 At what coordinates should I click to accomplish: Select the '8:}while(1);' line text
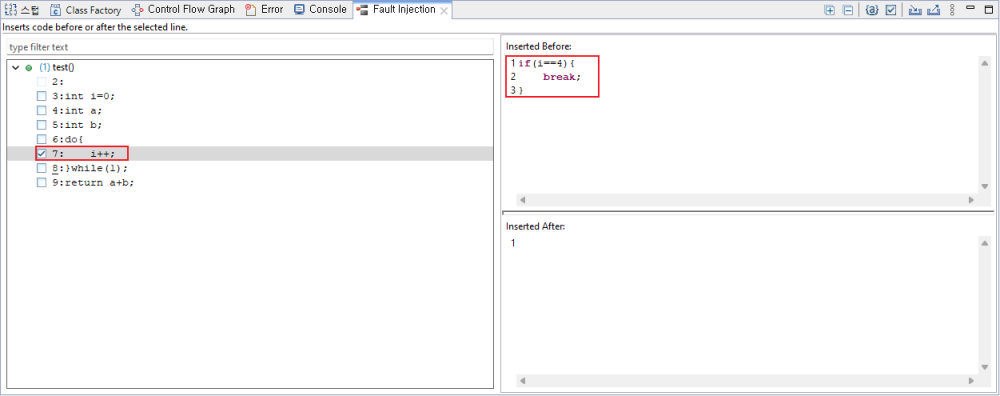pos(90,168)
